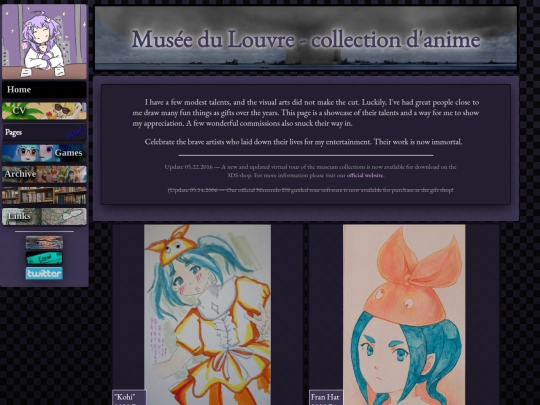Click the sunset banner badge in sidebar

click(x=44, y=242)
